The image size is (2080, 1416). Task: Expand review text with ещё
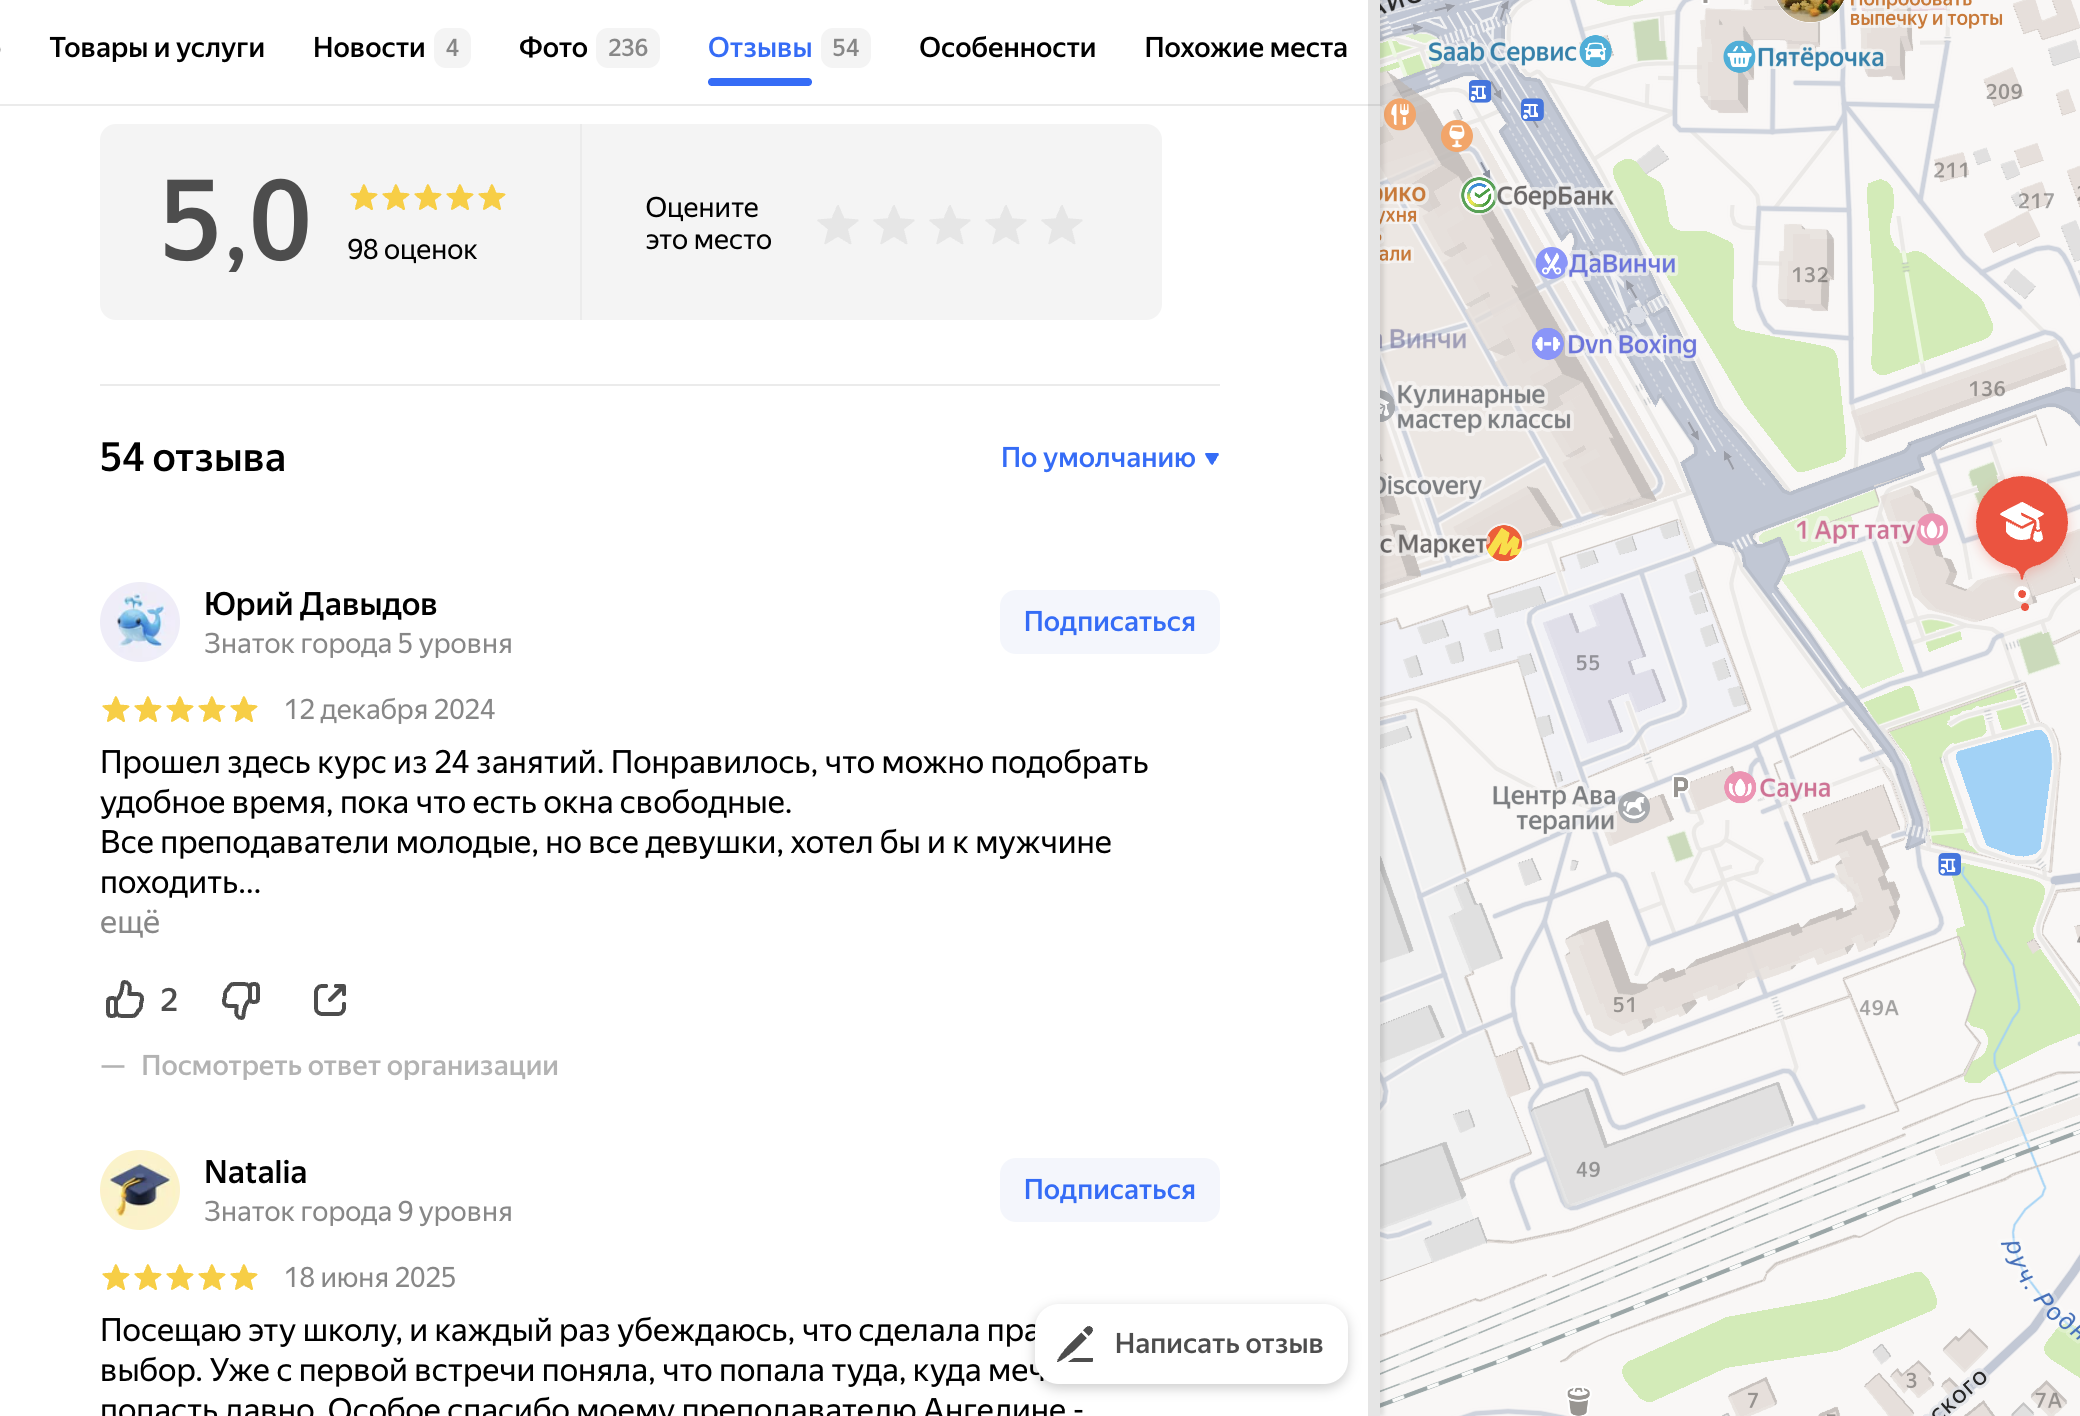130,922
